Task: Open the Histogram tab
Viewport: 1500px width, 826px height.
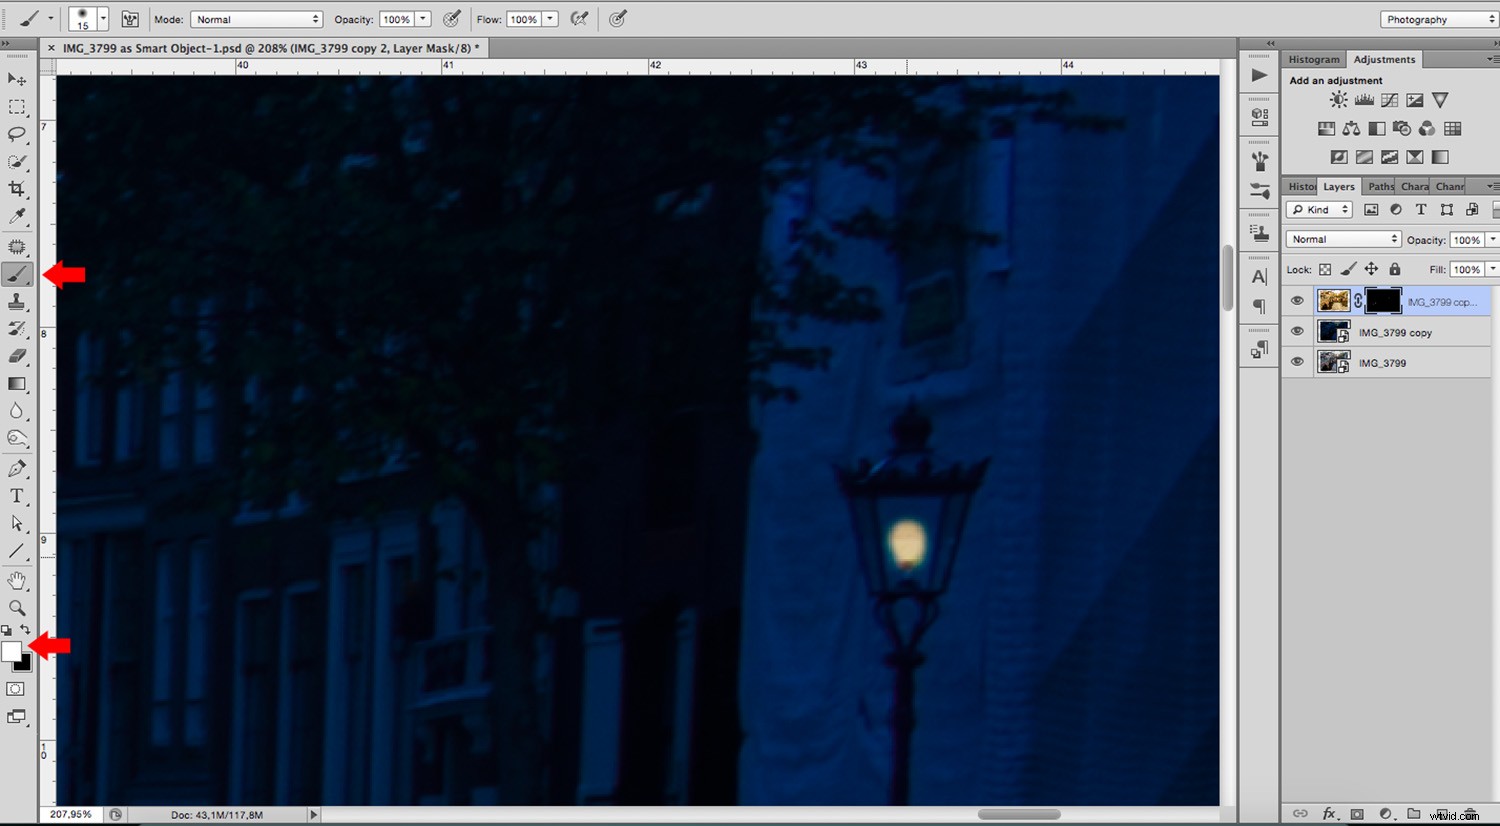Action: click(x=1313, y=59)
